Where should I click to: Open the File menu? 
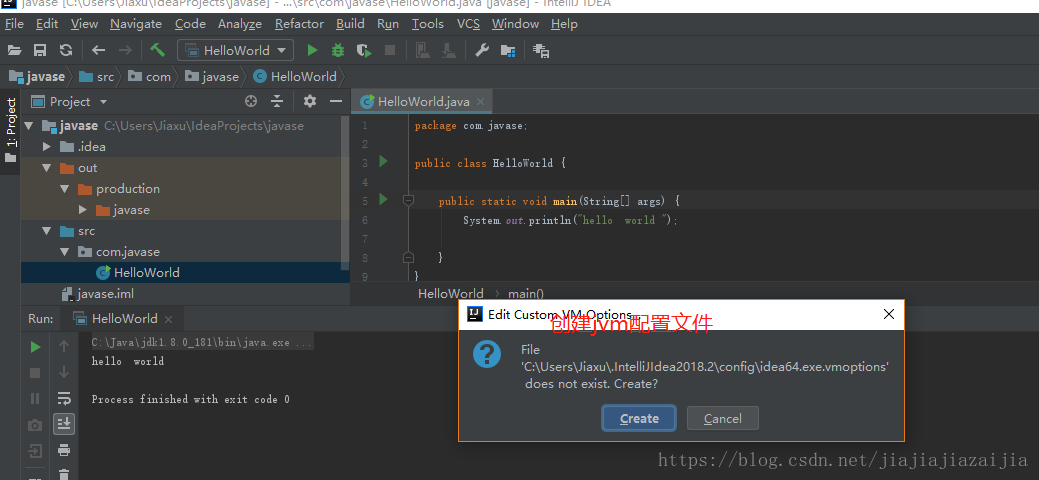coord(14,24)
